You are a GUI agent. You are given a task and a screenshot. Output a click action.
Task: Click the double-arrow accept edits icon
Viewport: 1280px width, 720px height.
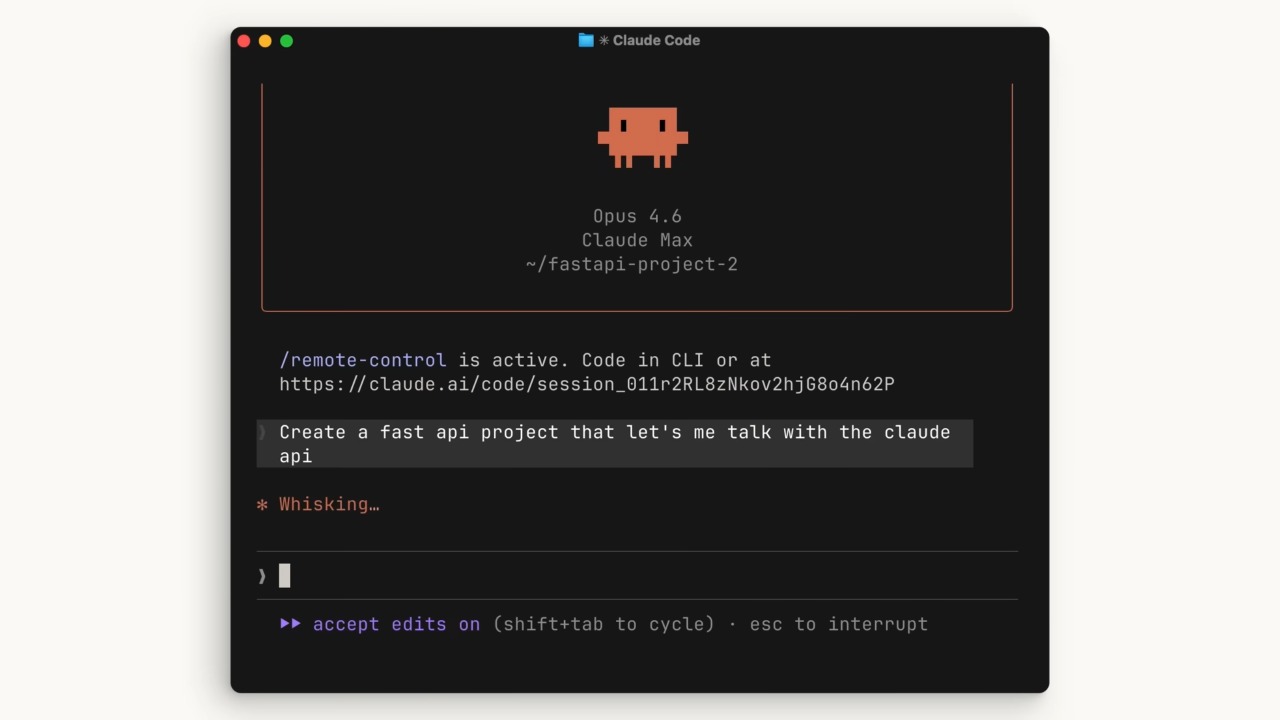pos(290,623)
